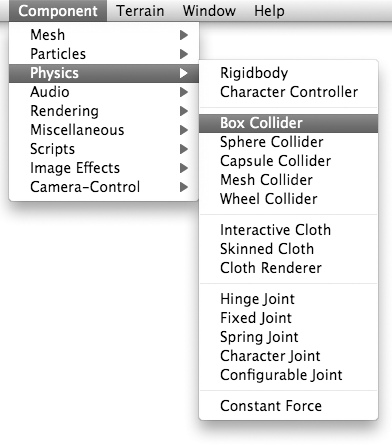This screenshot has height=447, width=392.
Task: Add a Wheel Collider
Action: point(289,199)
